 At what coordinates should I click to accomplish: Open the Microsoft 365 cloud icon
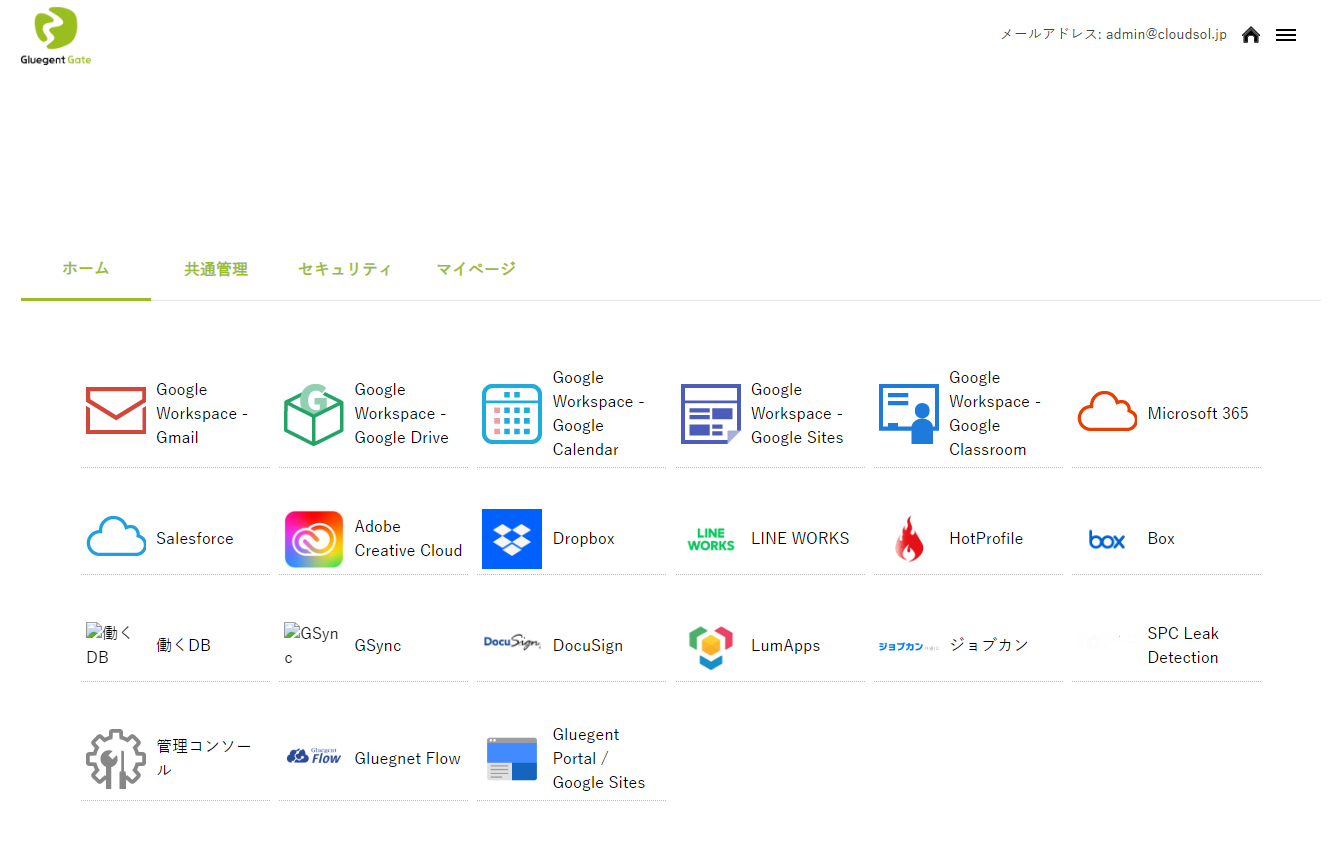pyautogui.click(x=1107, y=412)
